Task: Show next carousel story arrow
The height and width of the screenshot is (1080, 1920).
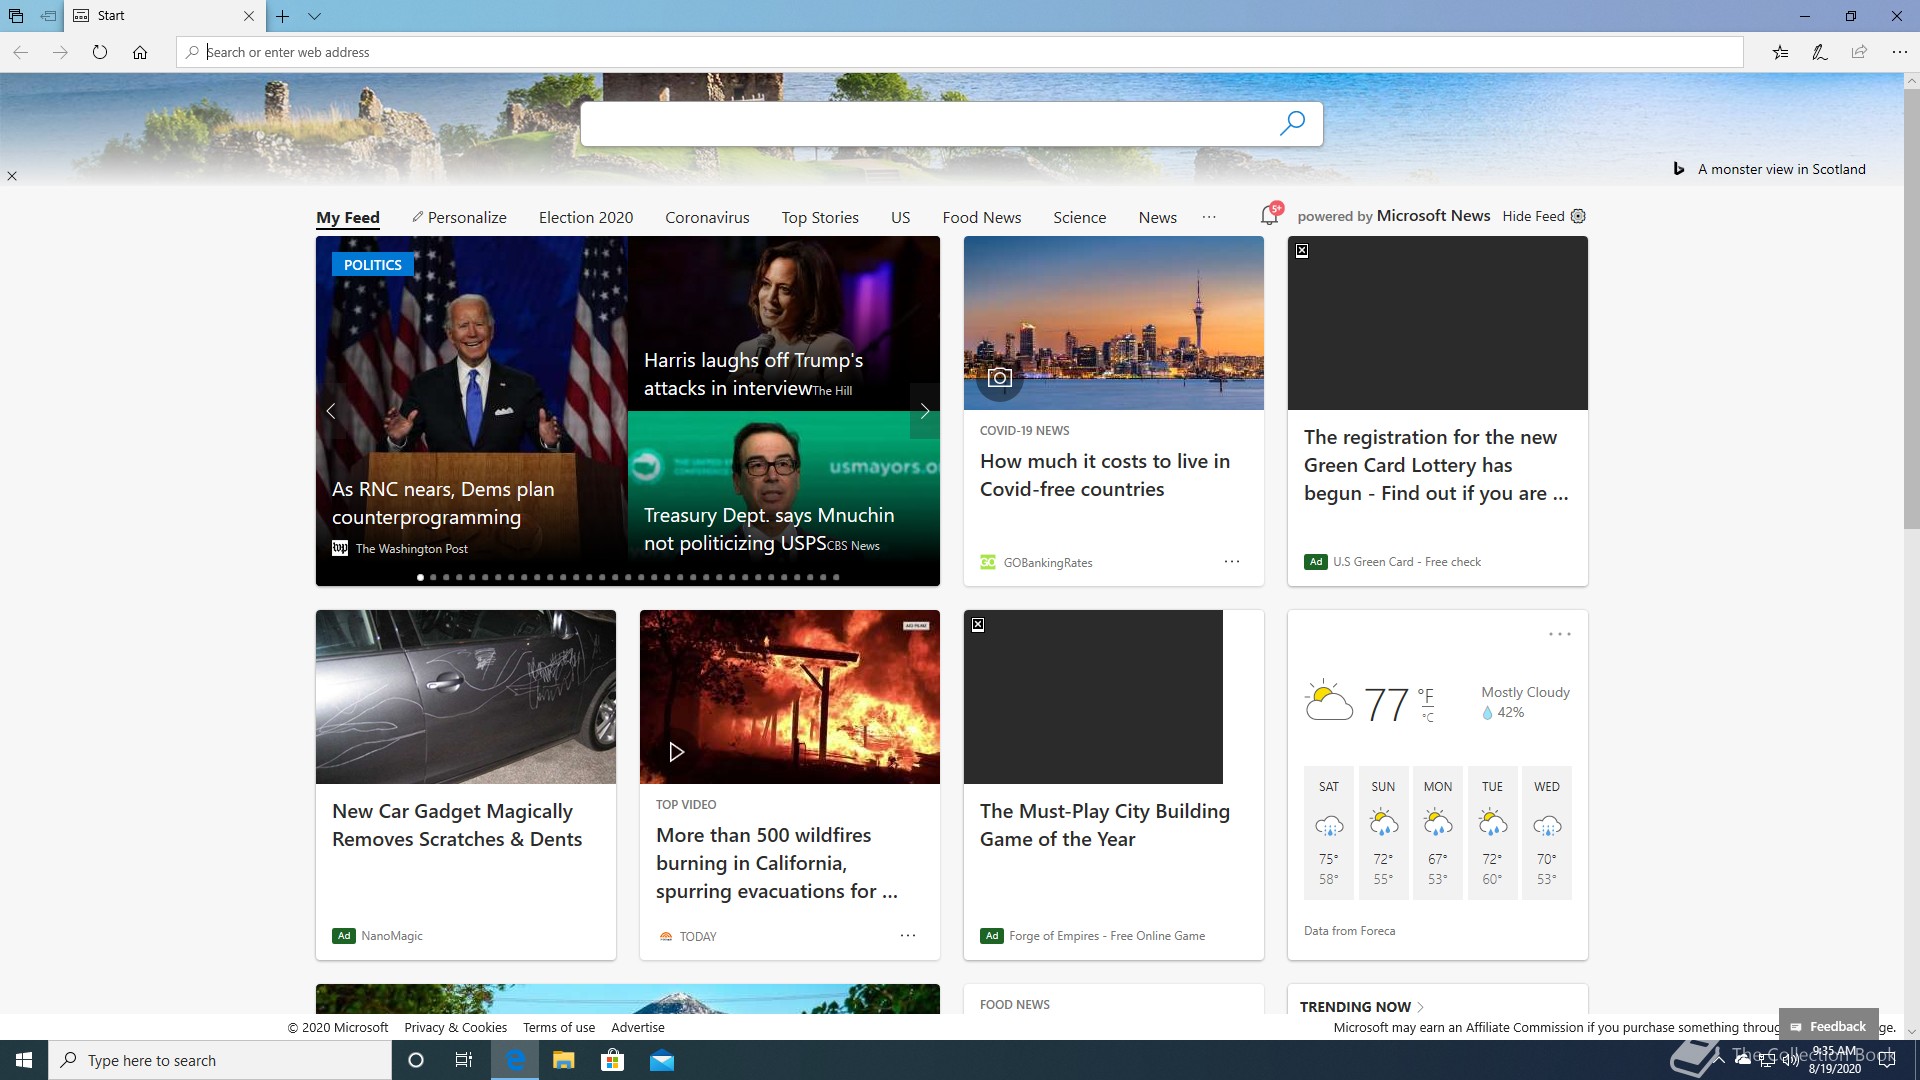Action: [925, 411]
